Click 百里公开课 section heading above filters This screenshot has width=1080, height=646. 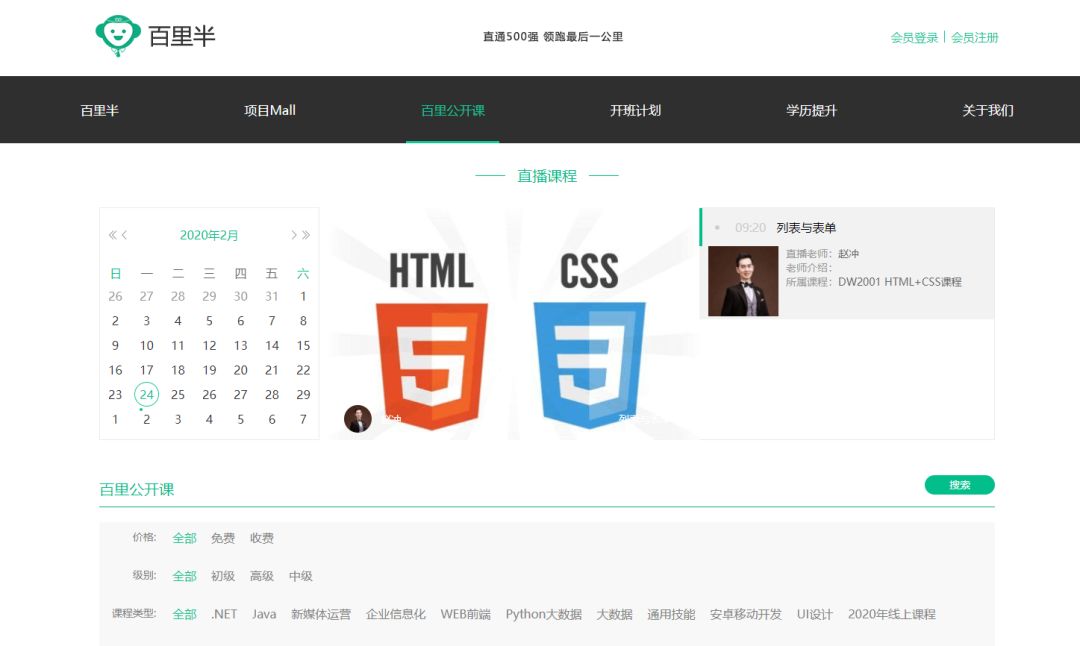click(x=136, y=490)
